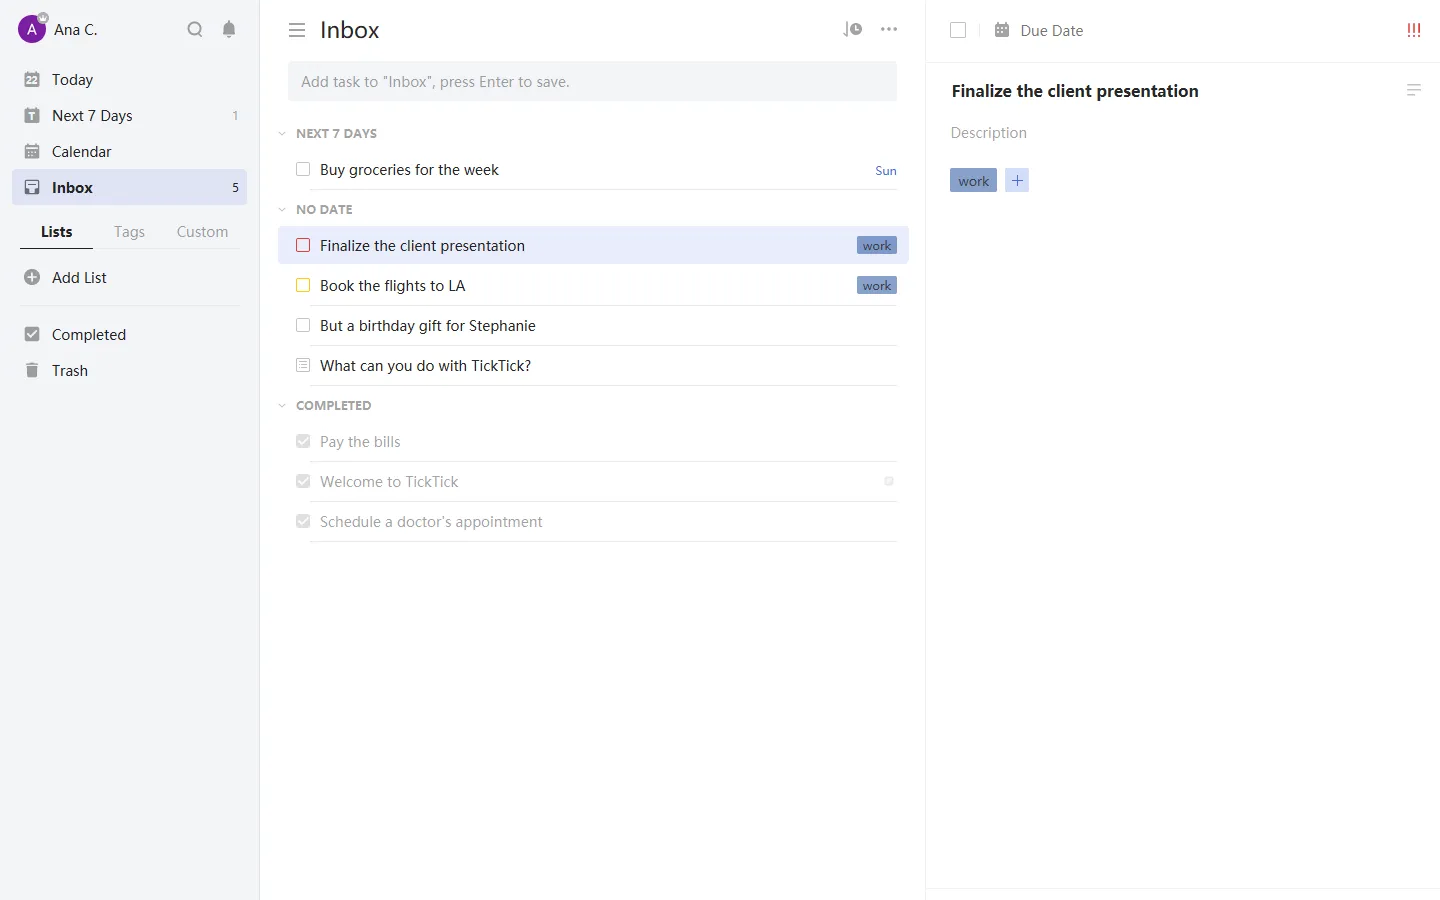
Task: Click the Due Date calendar icon
Action: coord(1002,30)
